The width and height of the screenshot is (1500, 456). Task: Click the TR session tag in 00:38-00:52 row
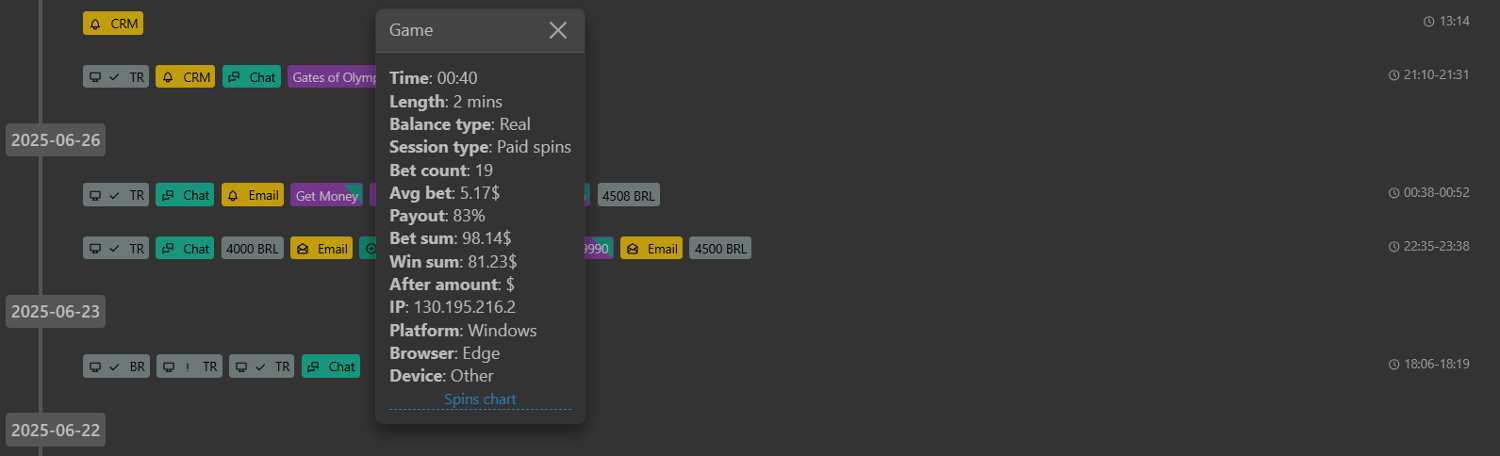(116, 195)
